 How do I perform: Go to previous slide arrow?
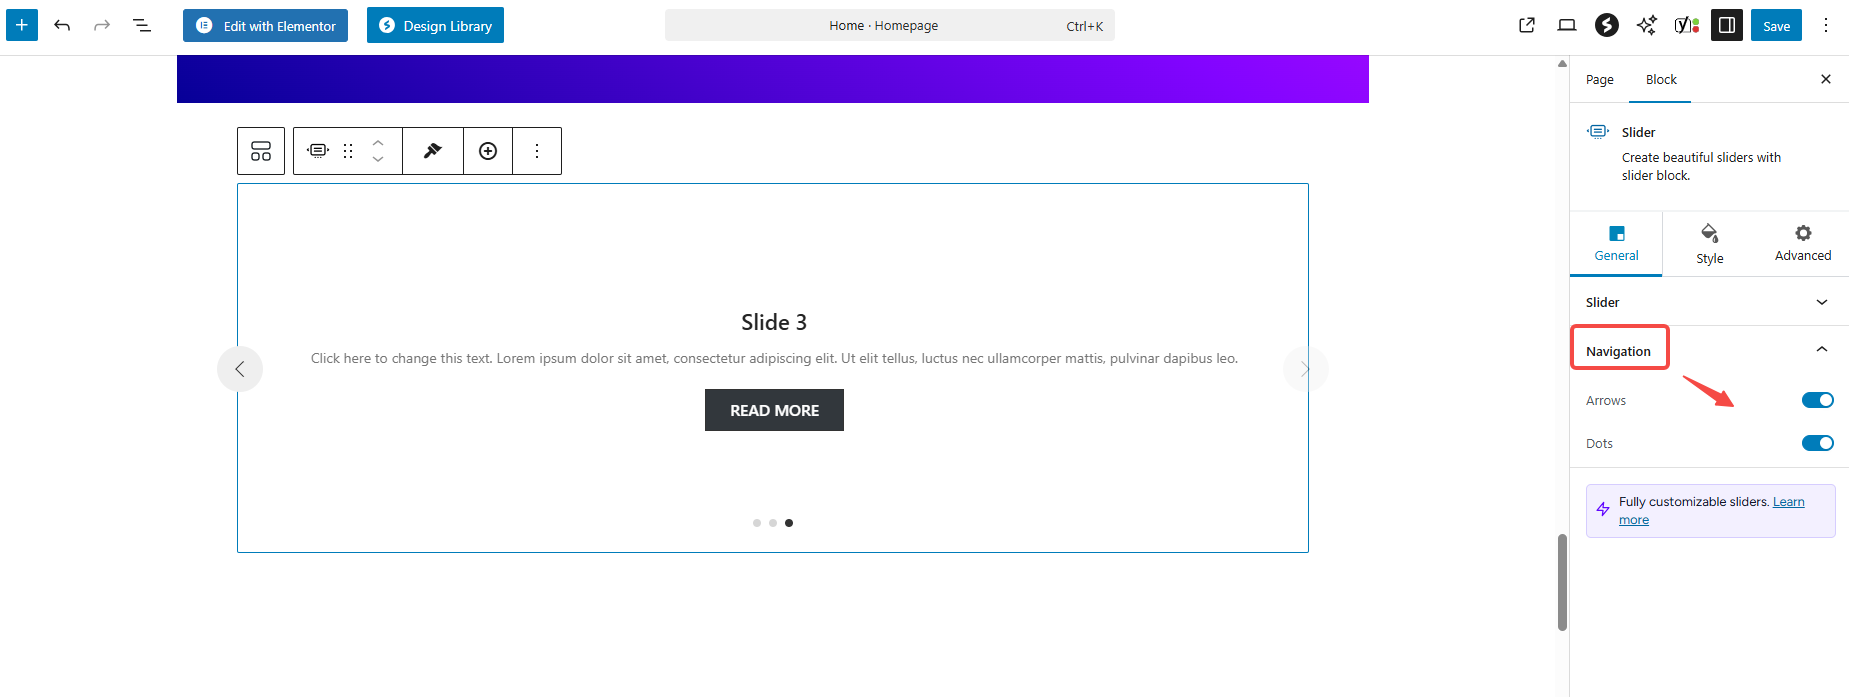coord(240,369)
